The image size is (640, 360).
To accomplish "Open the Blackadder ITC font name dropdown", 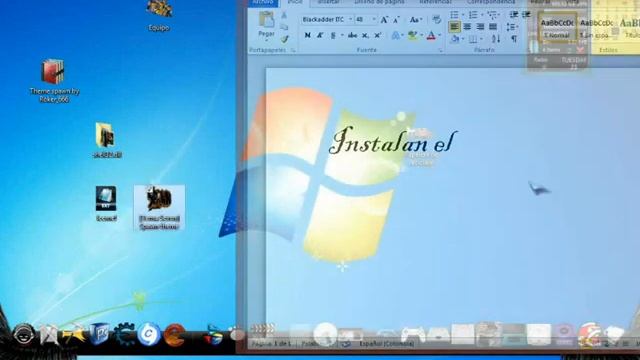I will tap(350, 19).
